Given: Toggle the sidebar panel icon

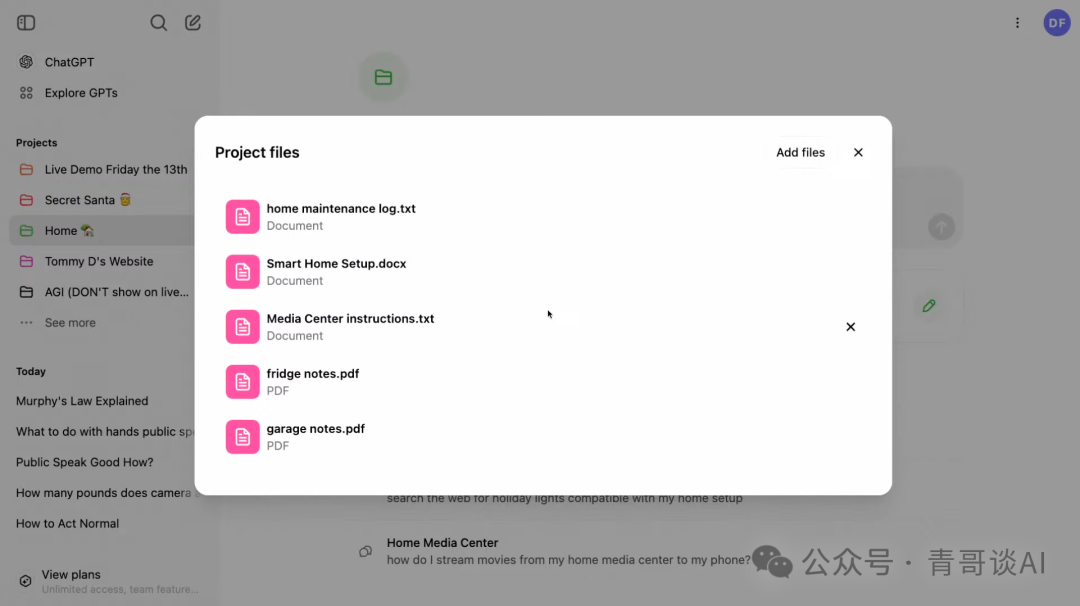Looking at the screenshot, I should point(27,23).
